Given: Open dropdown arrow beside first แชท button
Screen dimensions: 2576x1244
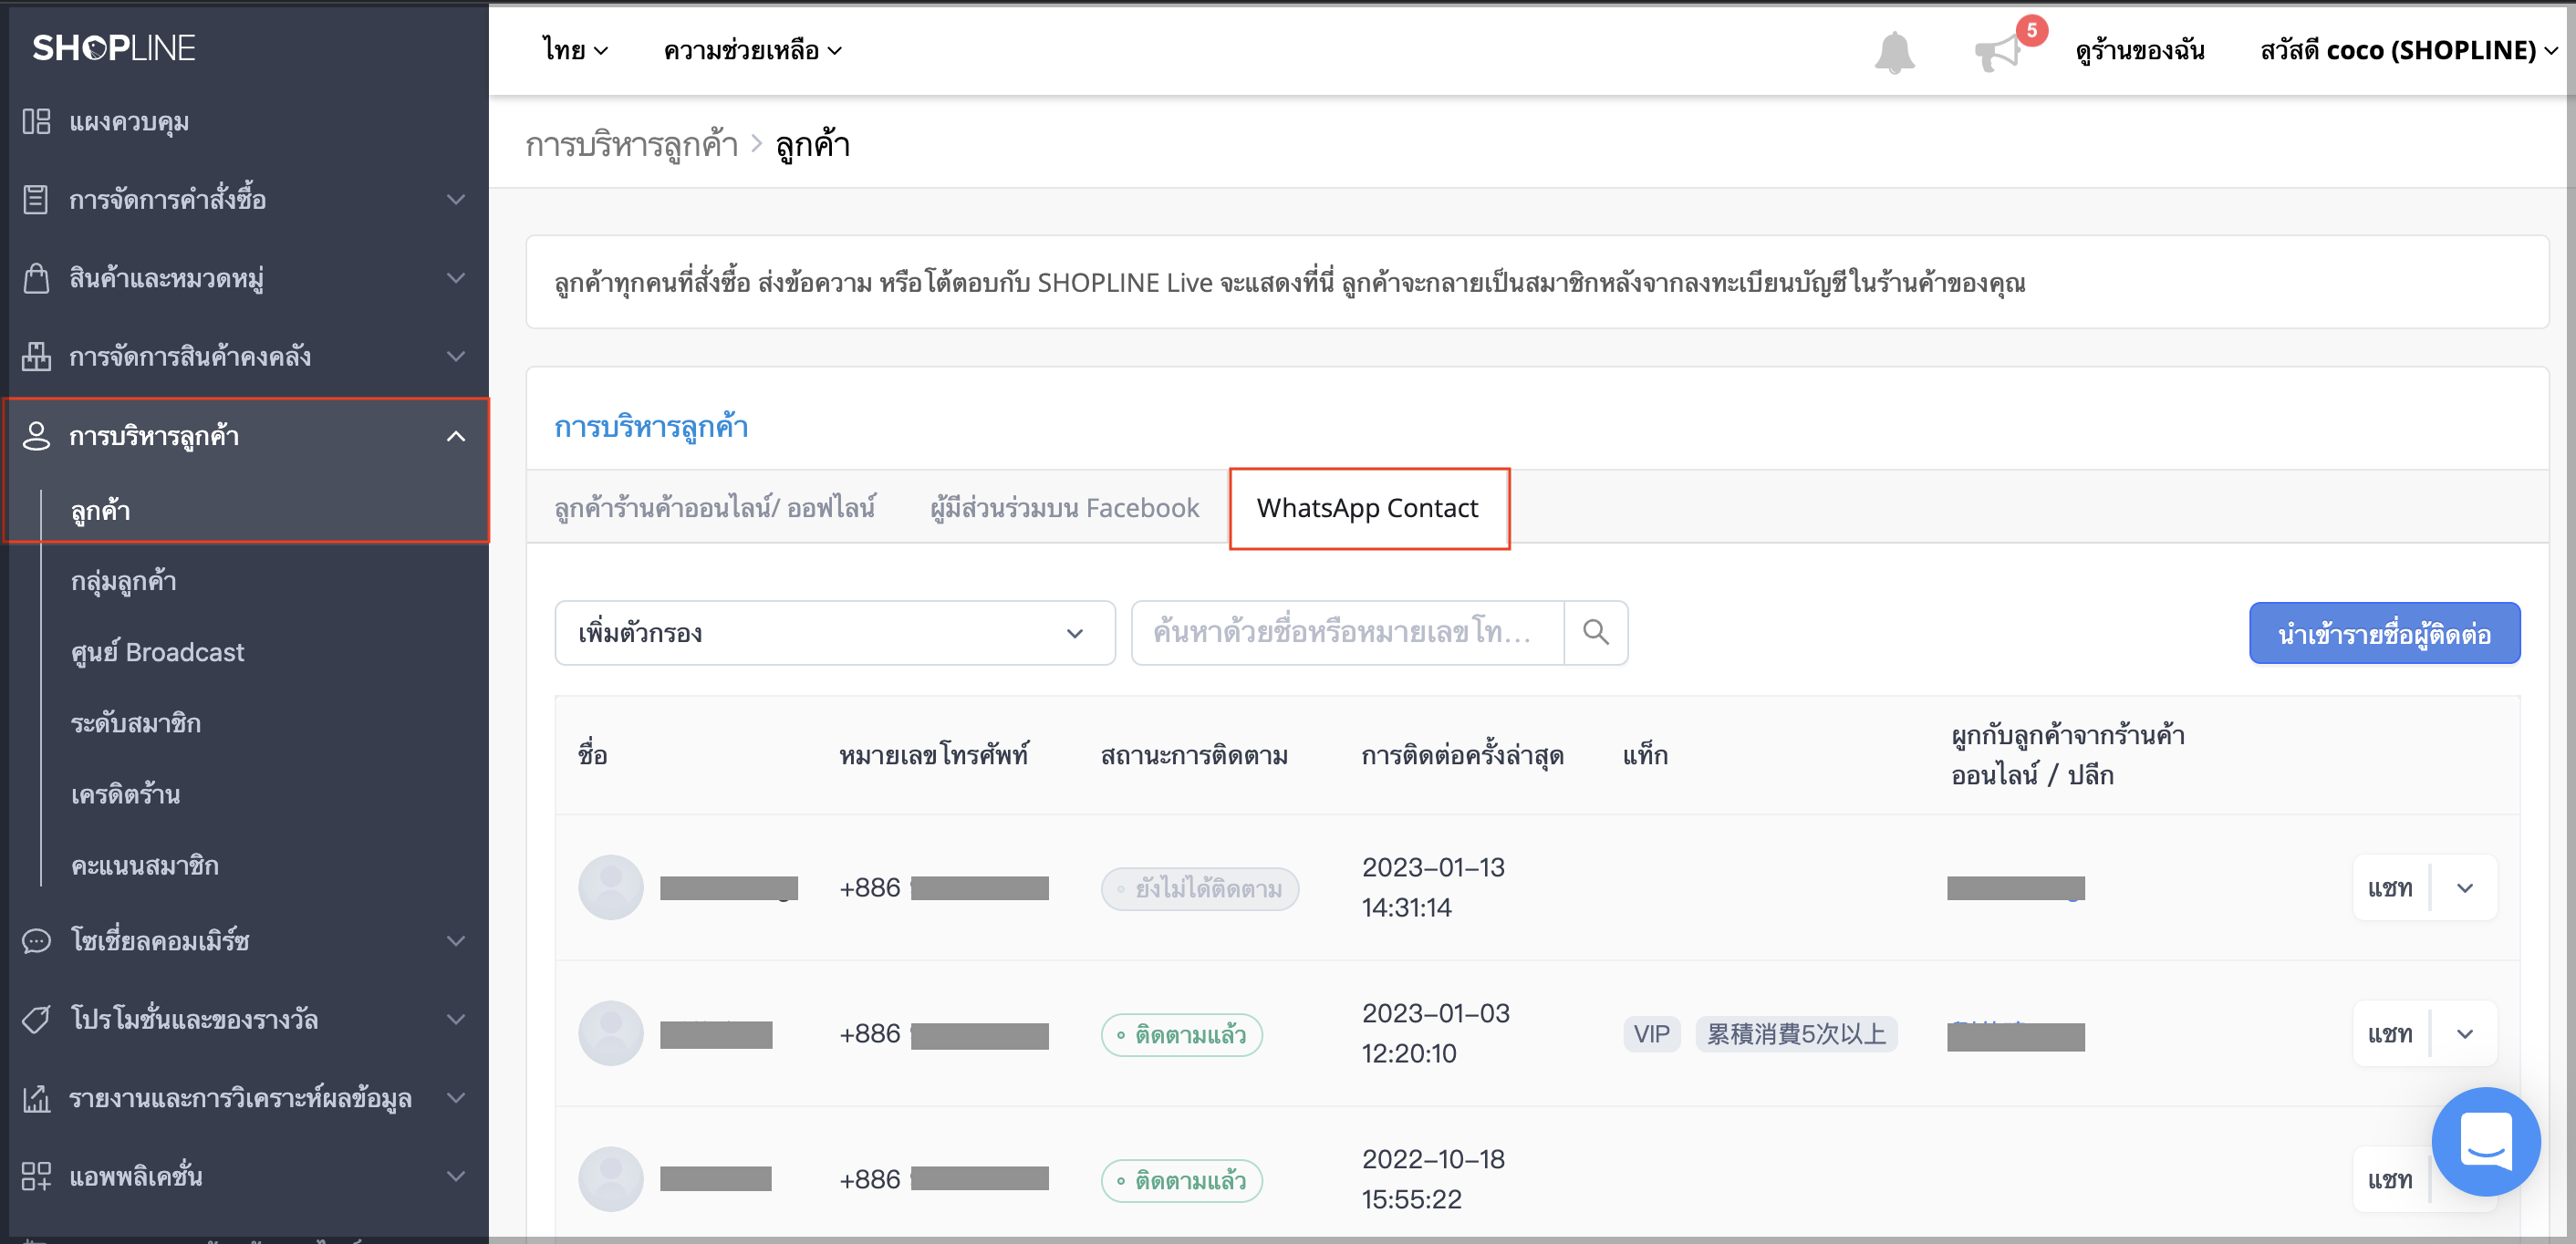Looking at the screenshot, I should [x=2464, y=887].
